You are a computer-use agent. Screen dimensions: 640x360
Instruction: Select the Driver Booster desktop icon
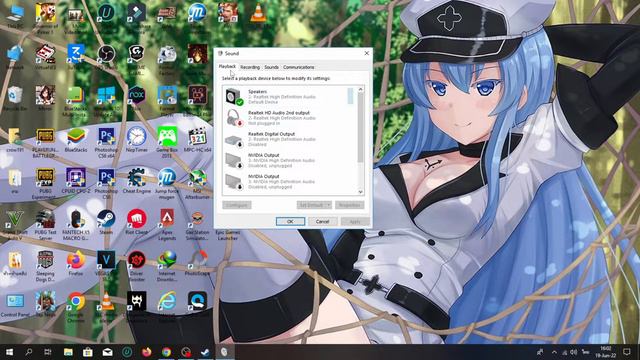click(x=137, y=266)
